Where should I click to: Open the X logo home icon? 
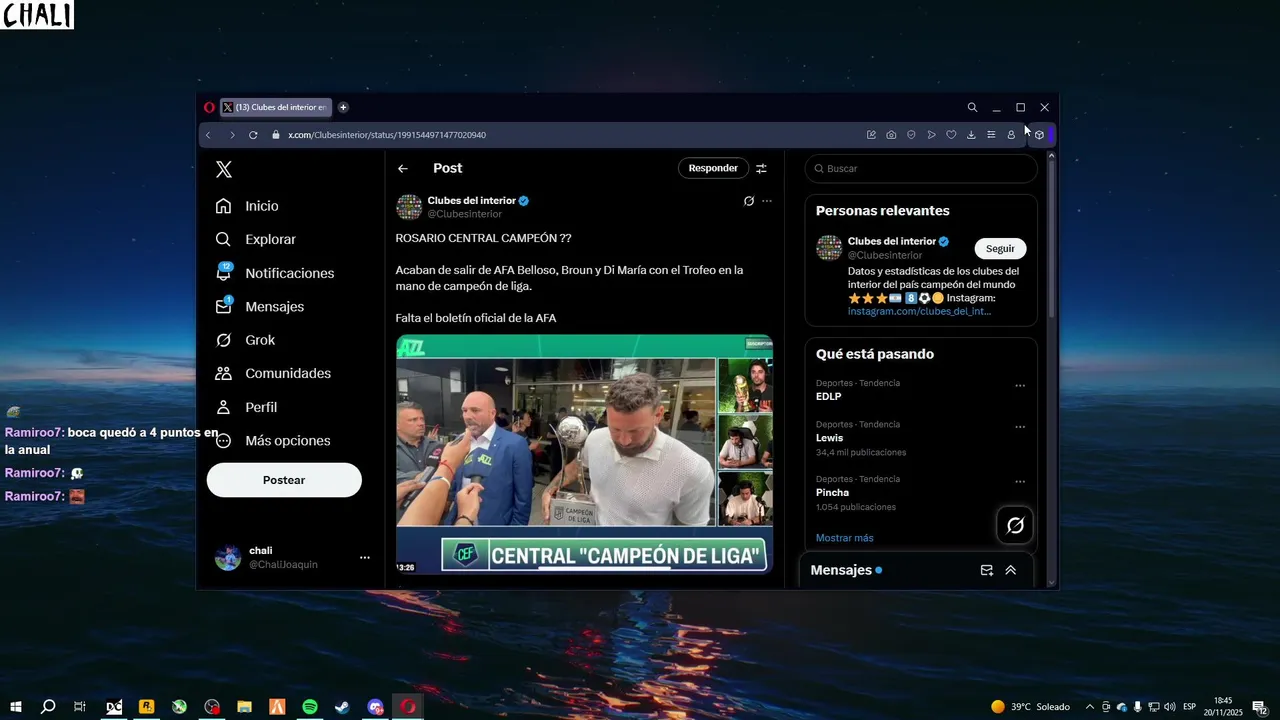224,170
